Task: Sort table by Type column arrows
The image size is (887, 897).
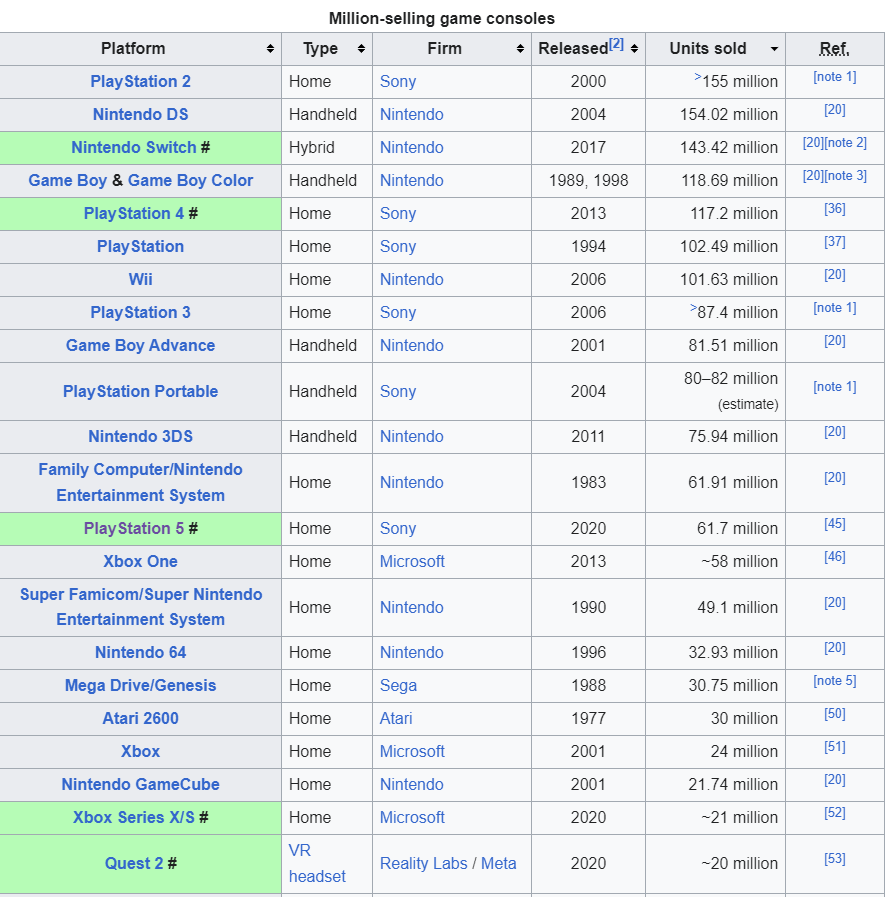Action: pyautogui.click(x=361, y=49)
